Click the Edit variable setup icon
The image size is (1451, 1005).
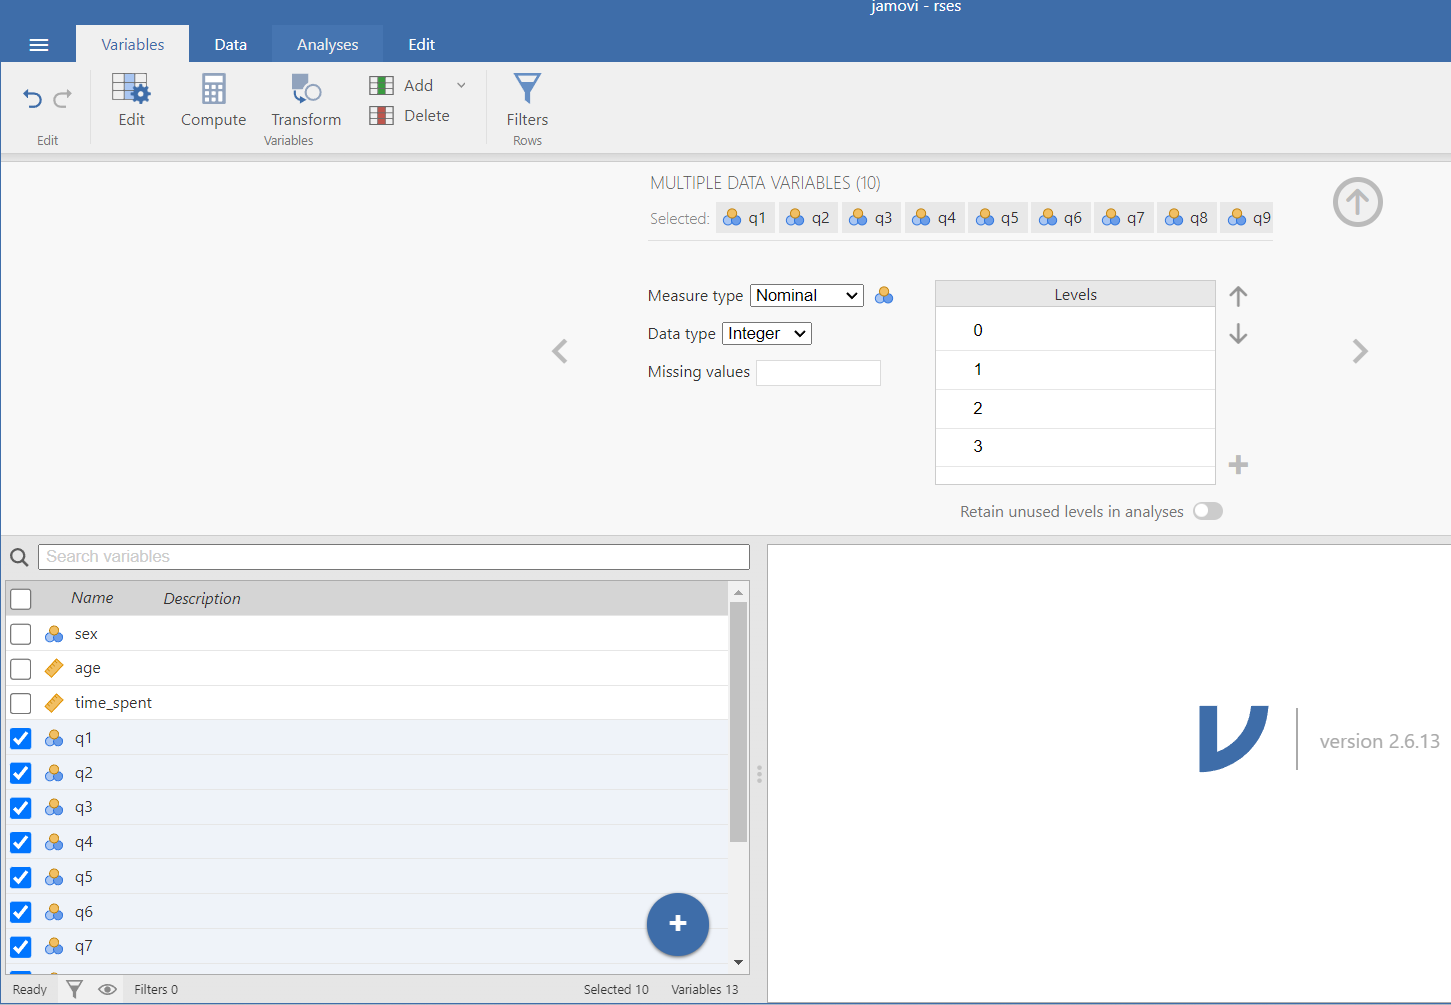tap(131, 90)
